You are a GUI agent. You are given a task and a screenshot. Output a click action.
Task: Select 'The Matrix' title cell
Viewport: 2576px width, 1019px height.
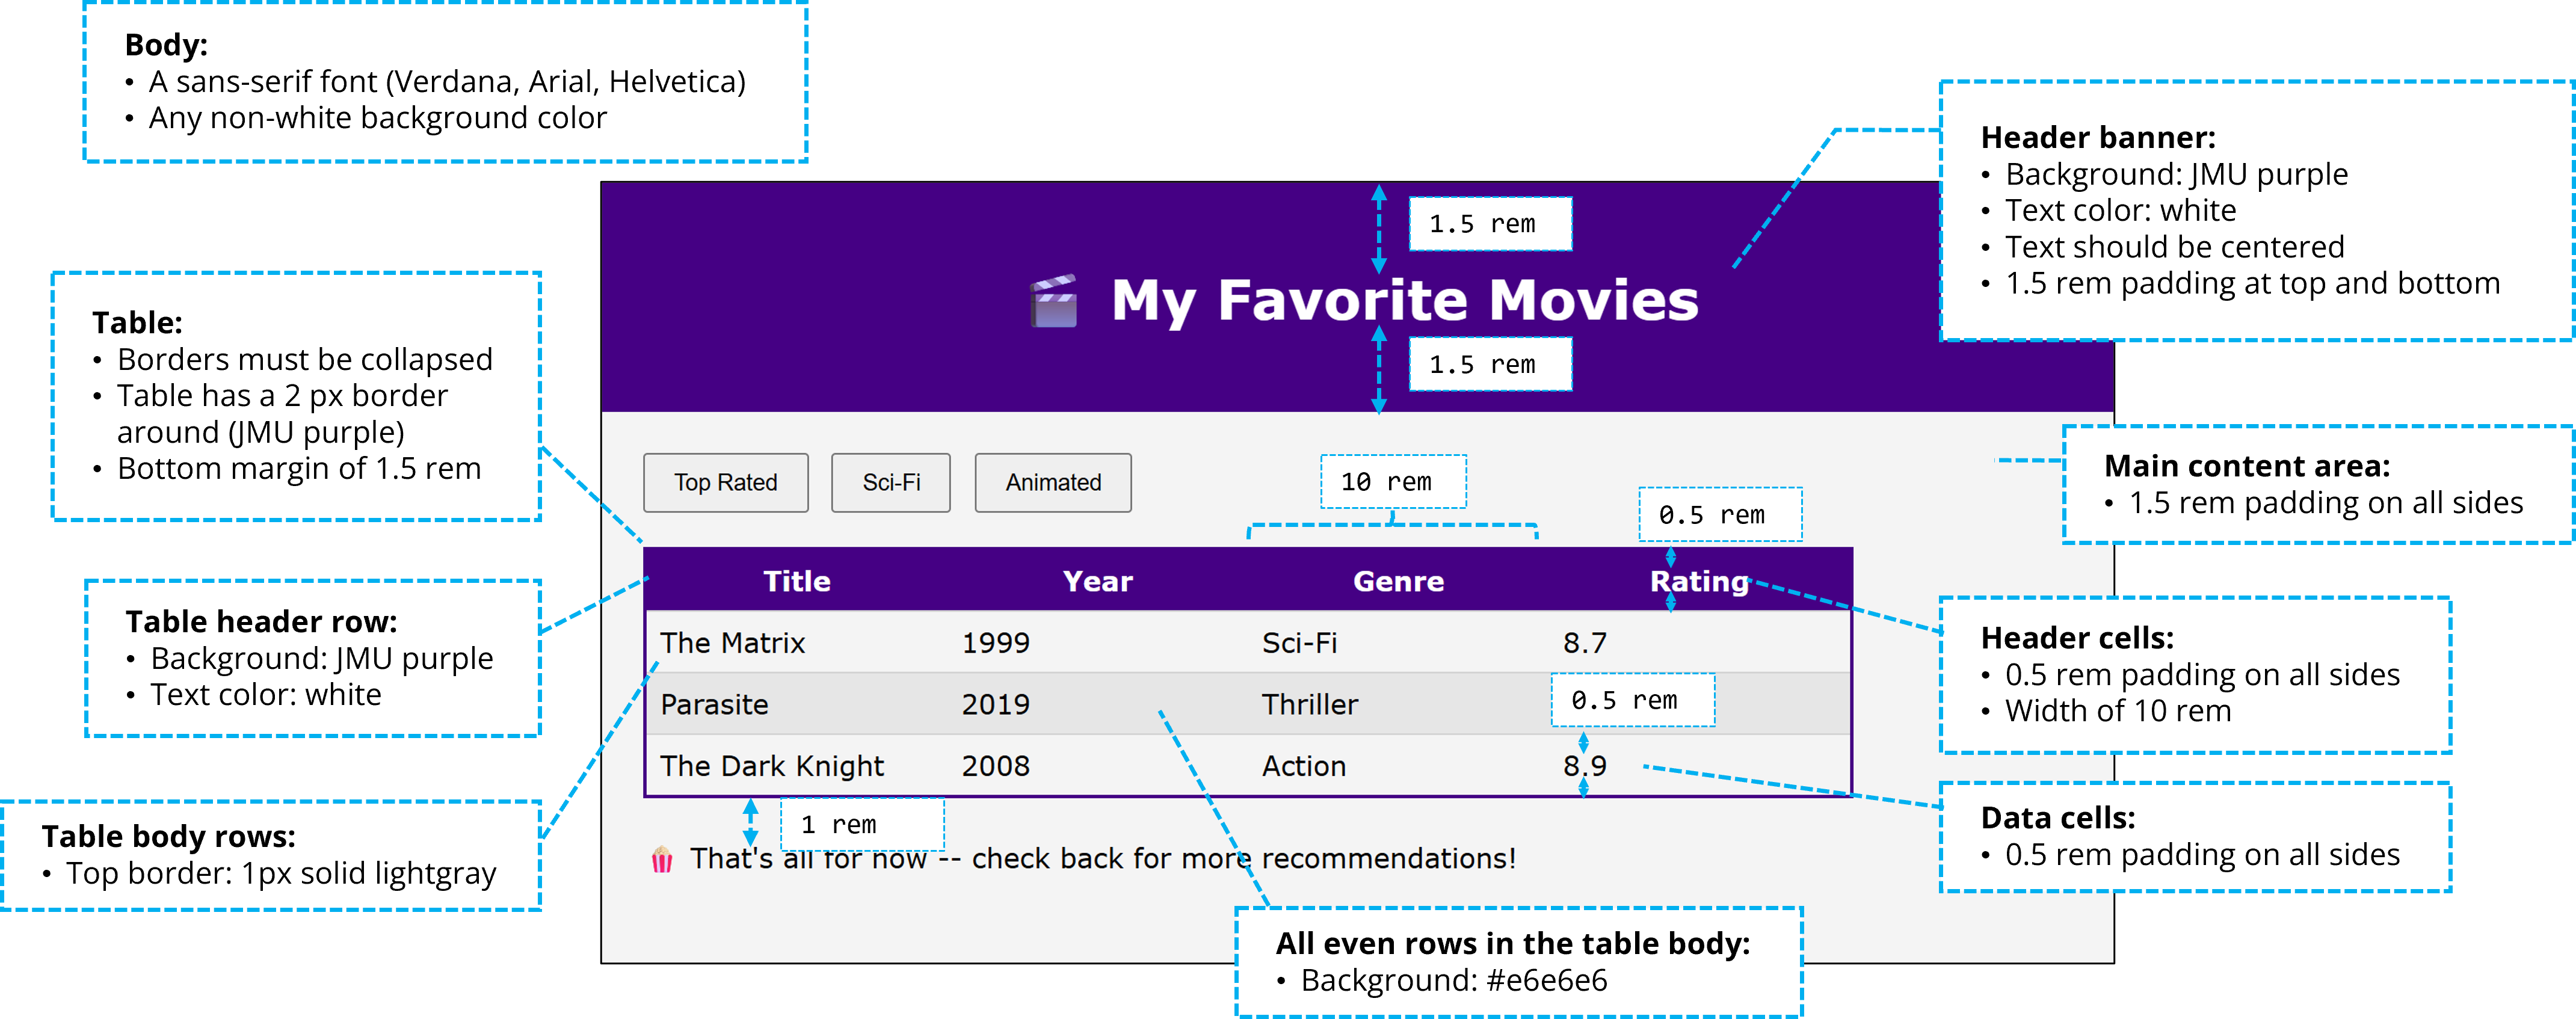tap(797, 642)
